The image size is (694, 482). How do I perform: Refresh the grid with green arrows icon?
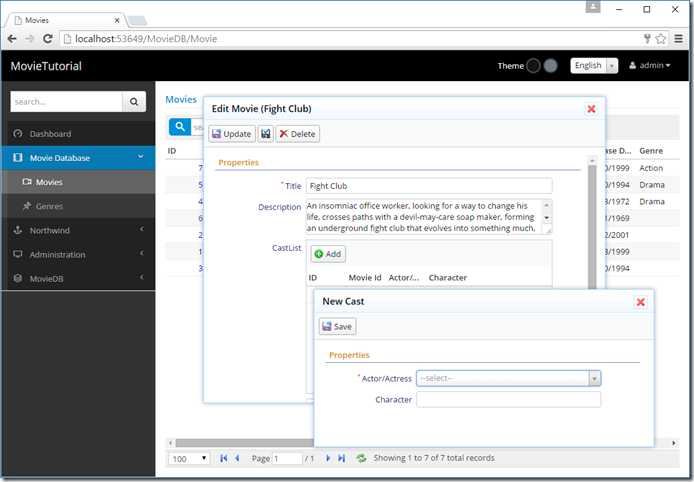point(361,458)
